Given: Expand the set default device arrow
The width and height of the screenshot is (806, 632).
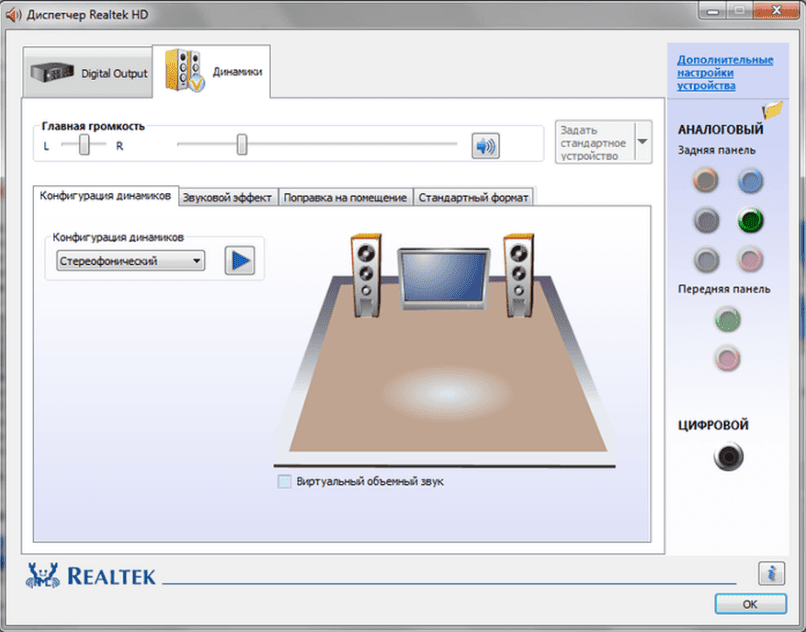Looking at the screenshot, I should tap(643, 142).
